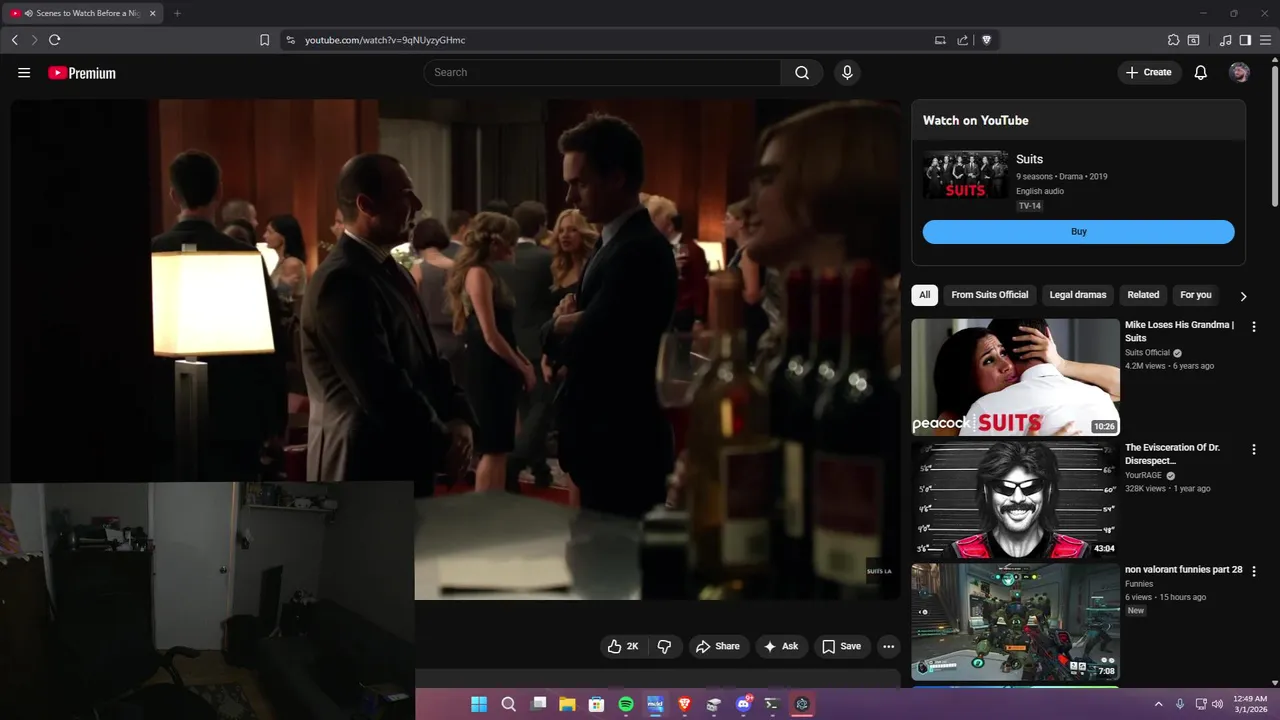1280x720 pixels.
Task: Open the tab search icon in the toolbar
Action: click(1193, 40)
